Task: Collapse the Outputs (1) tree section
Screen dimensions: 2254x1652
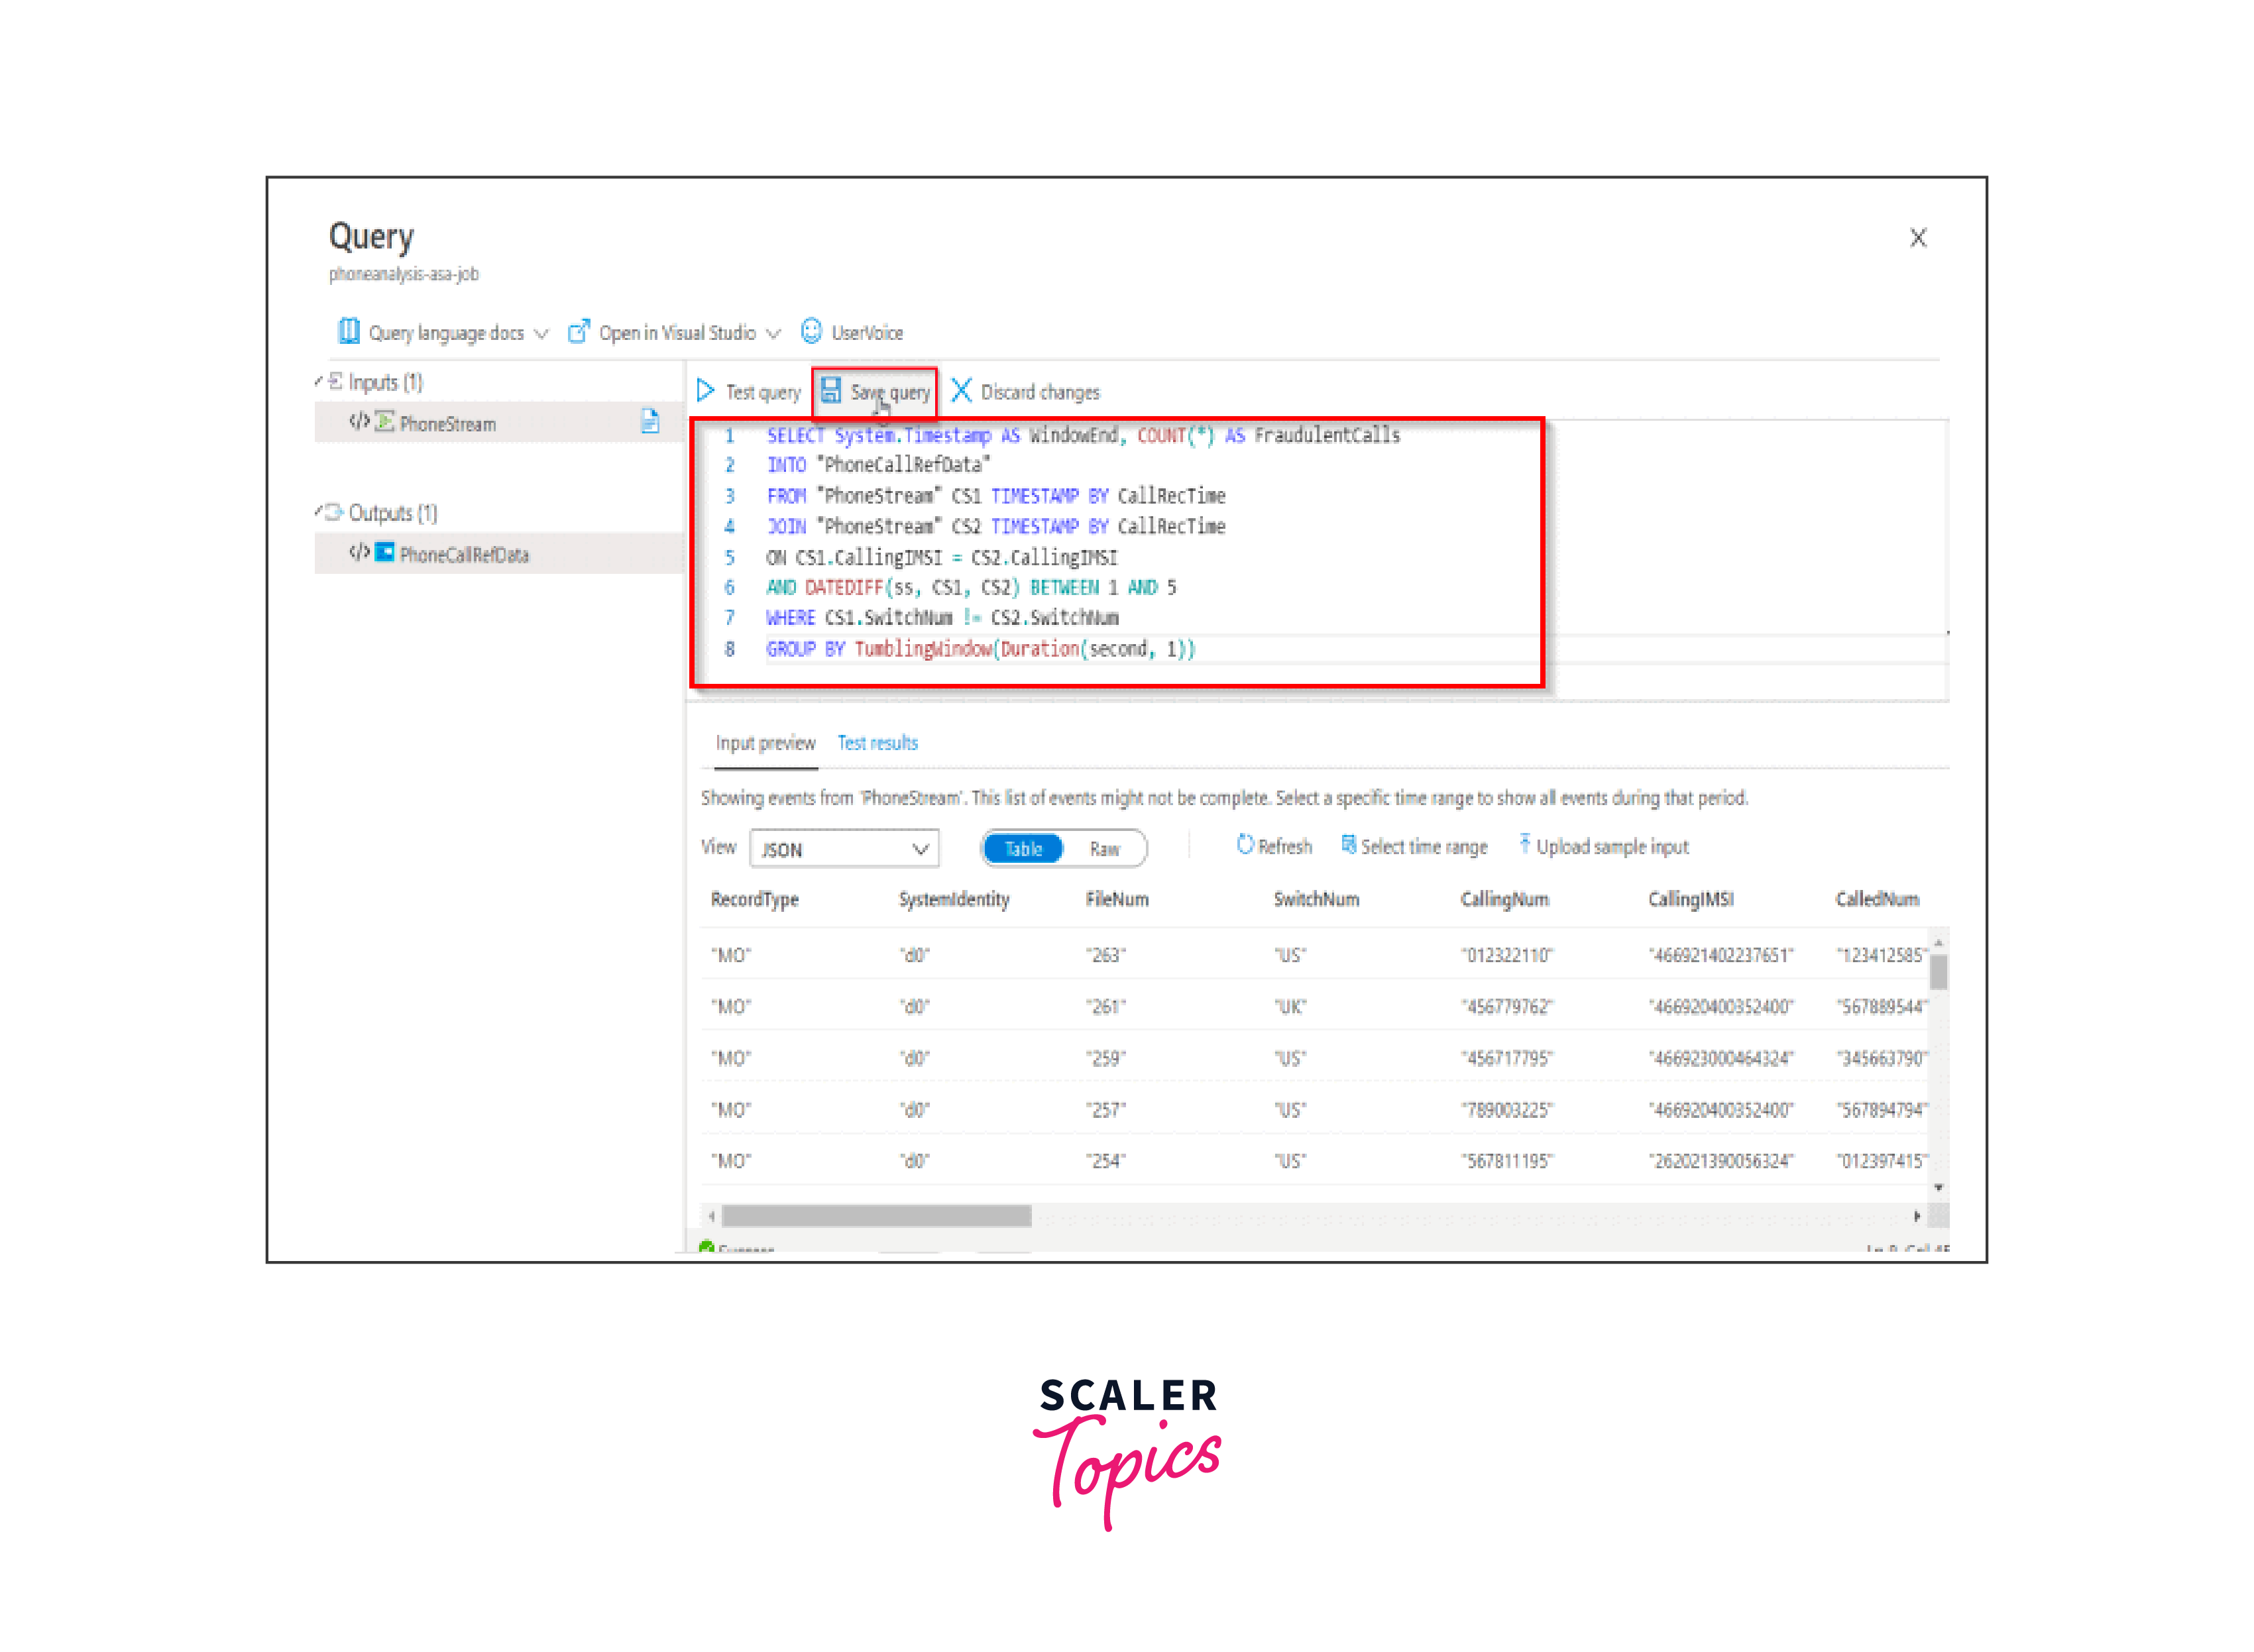Action: (x=319, y=512)
